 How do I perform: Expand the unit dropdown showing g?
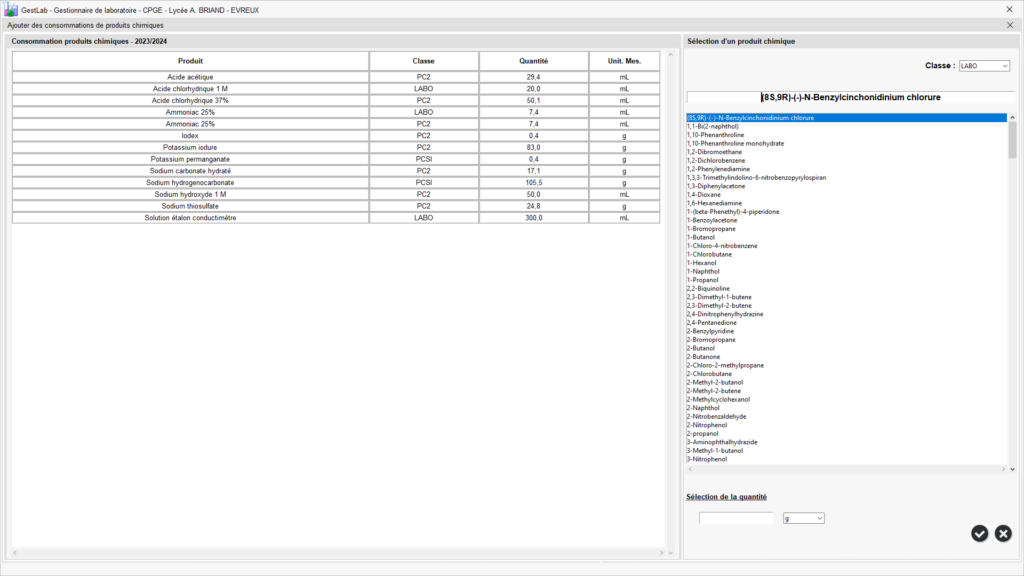(x=803, y=518)
